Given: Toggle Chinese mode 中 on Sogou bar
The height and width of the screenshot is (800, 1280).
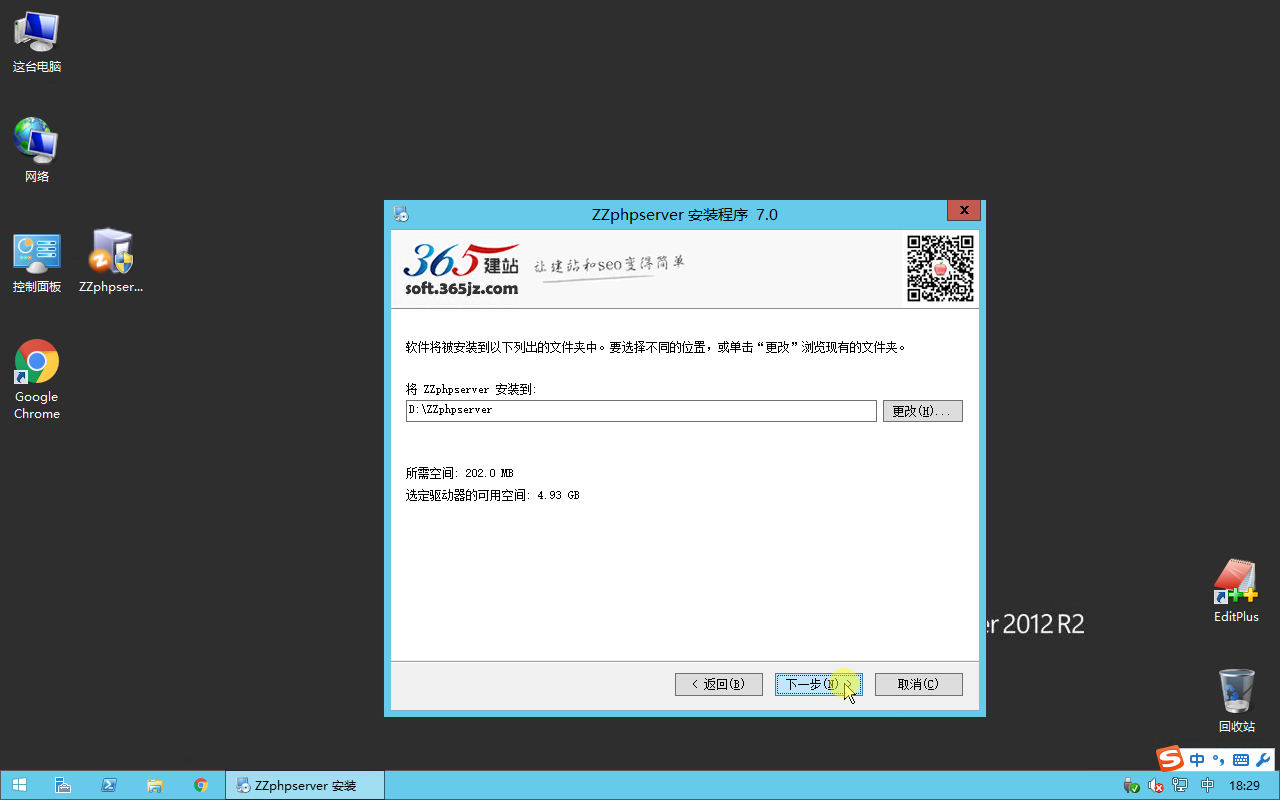Looking at the screenshot, I should pyautogui.click(x=1196, y=760).
